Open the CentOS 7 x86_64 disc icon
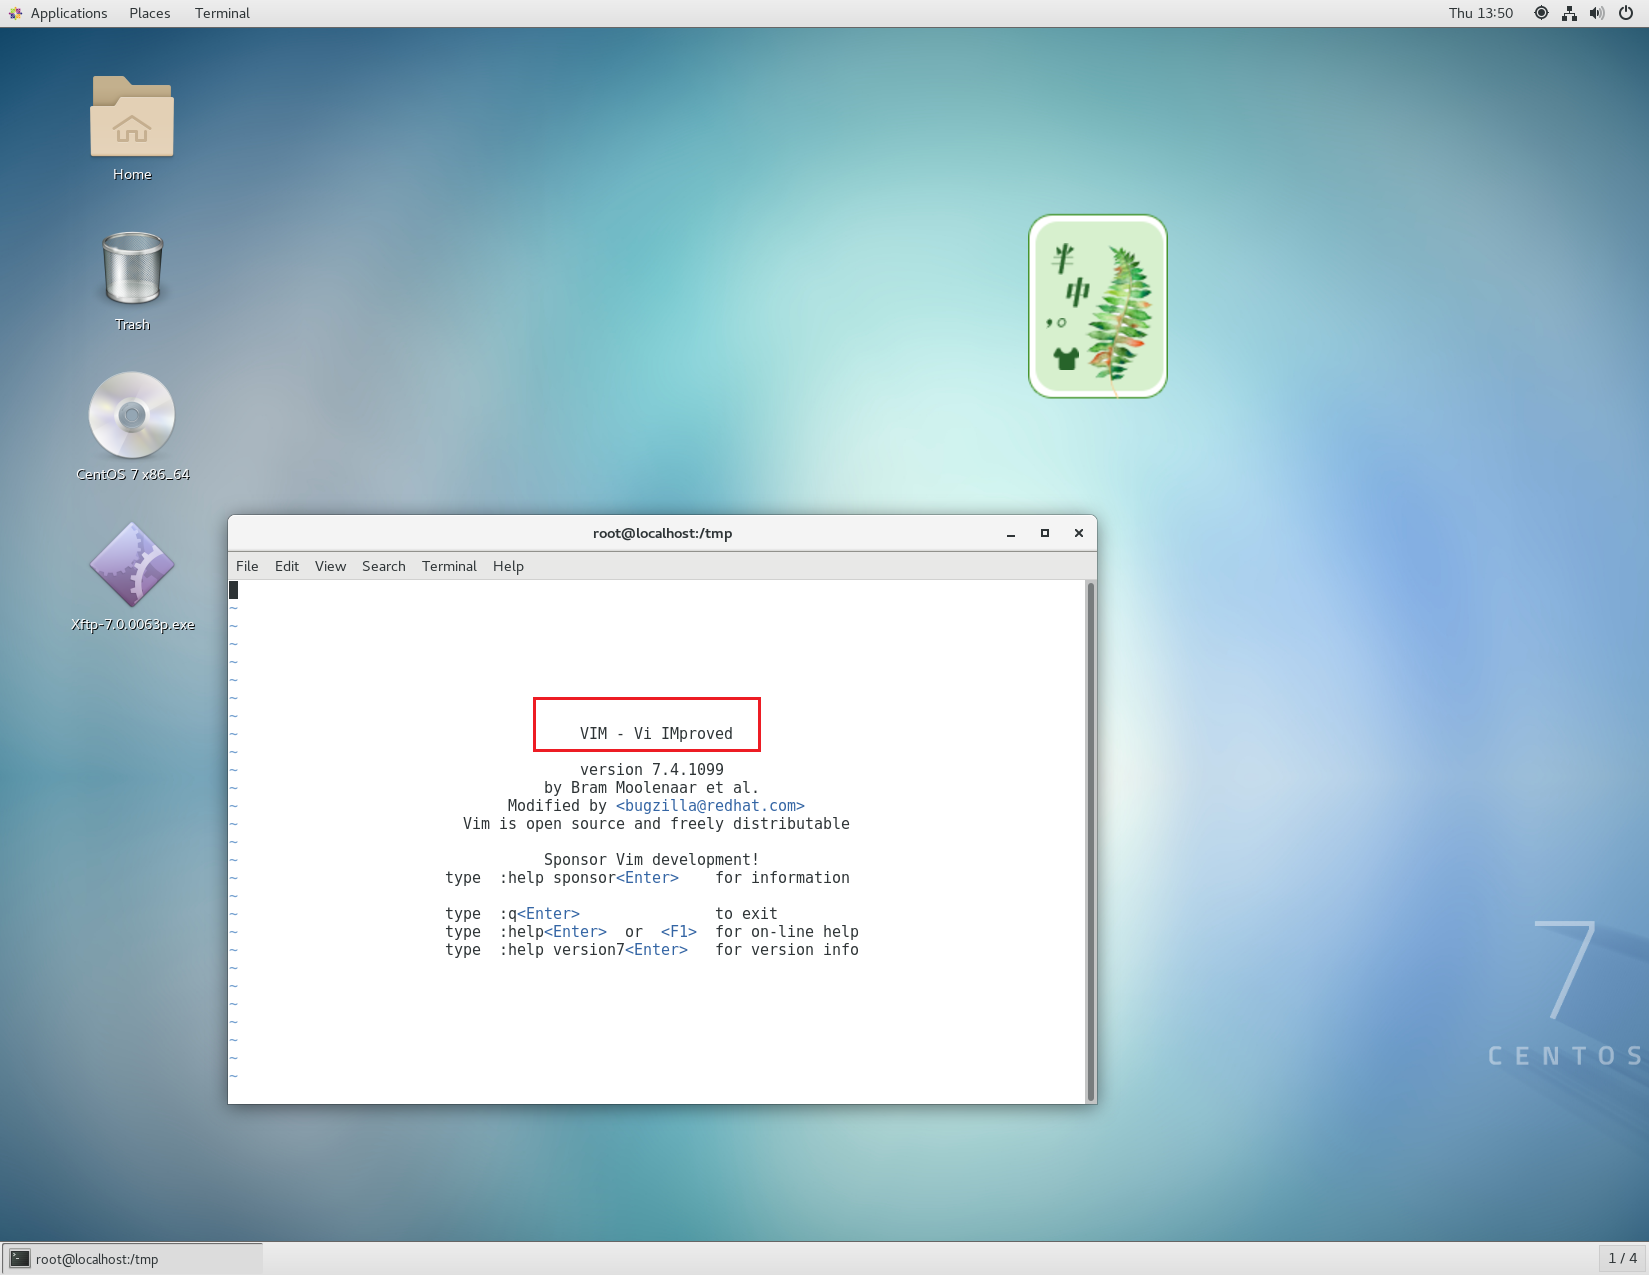 132,416
